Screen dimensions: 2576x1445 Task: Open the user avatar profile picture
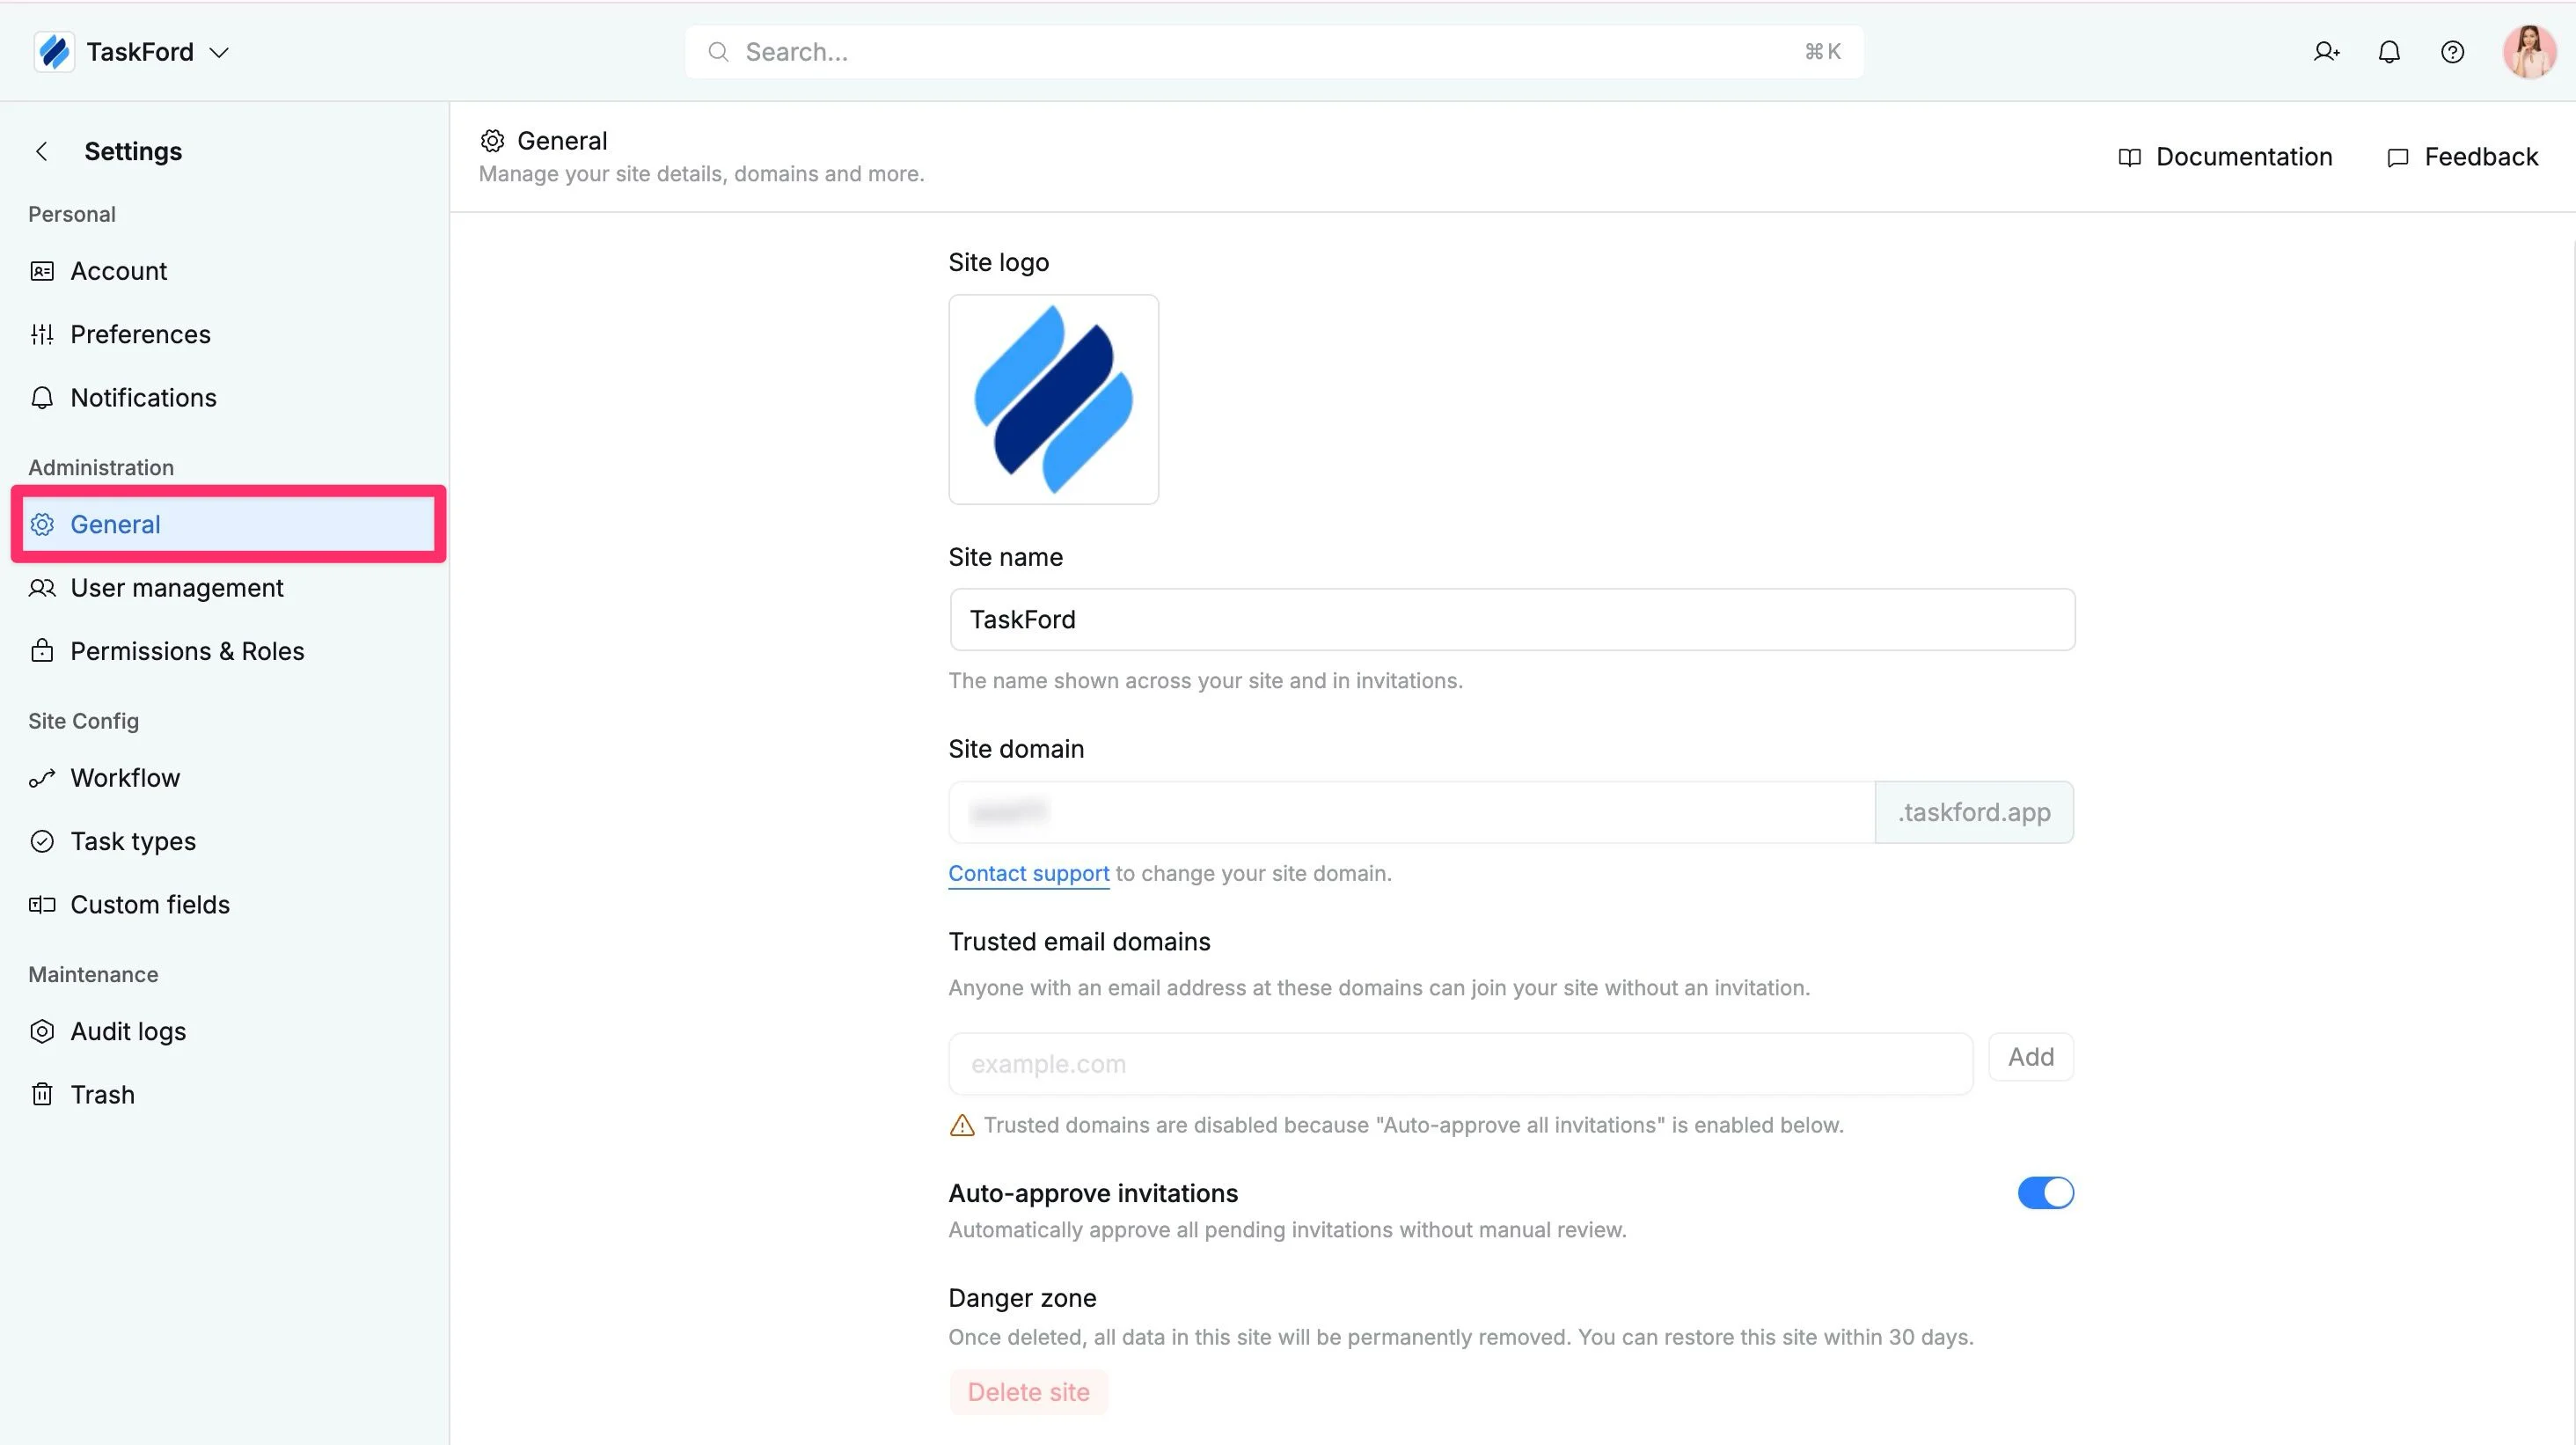(2529, 52)
